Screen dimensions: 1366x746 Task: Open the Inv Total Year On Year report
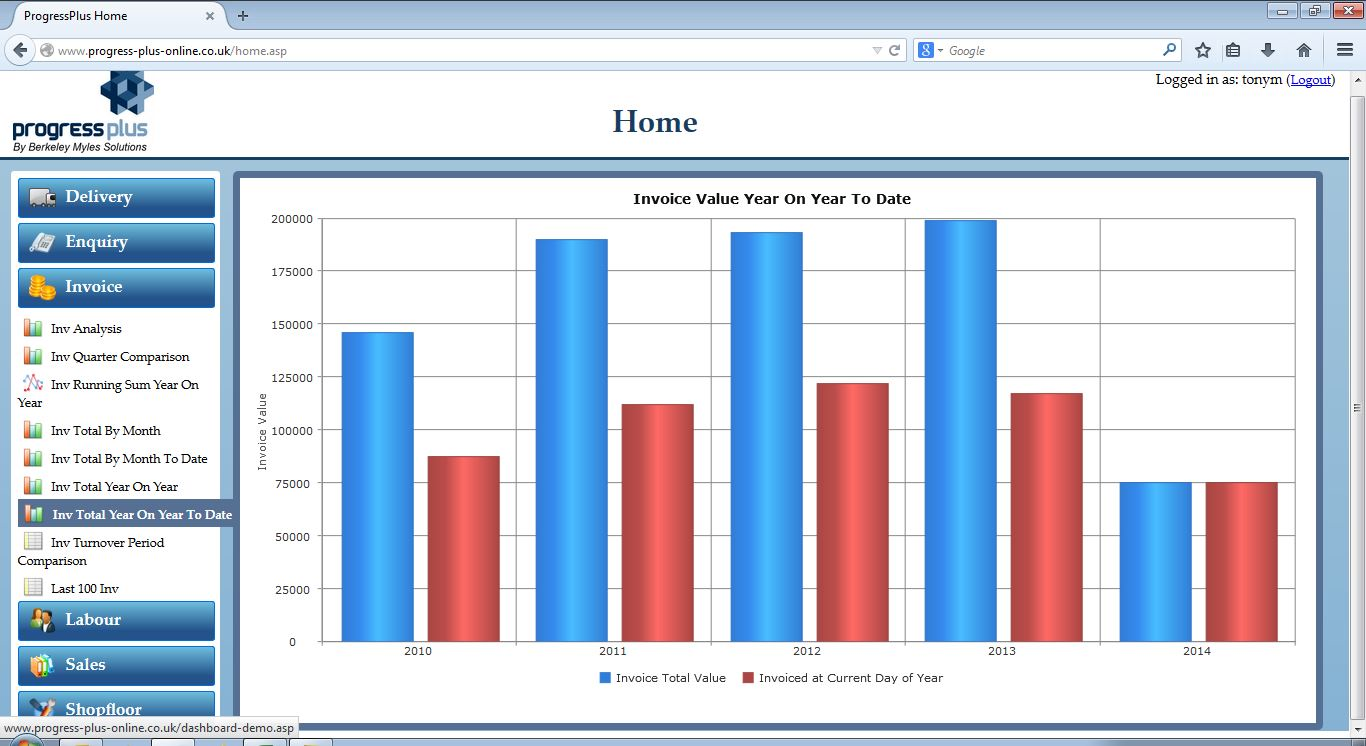[x=114, y=487]
